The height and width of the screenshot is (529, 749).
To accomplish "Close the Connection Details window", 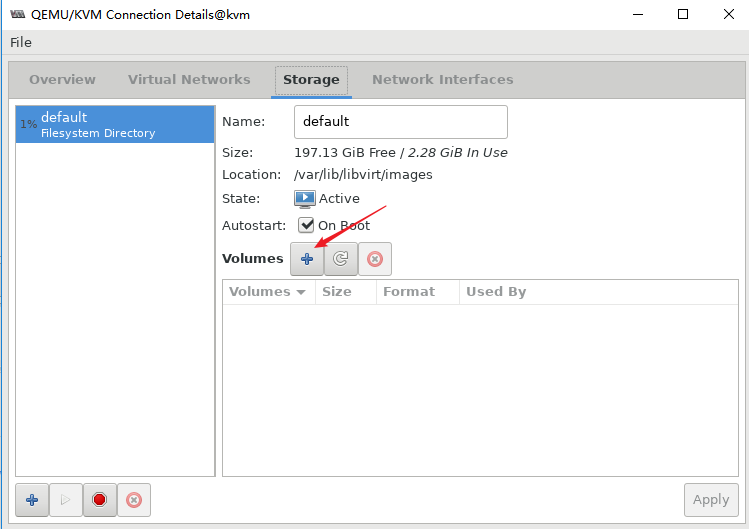I will pyautogui.click(x=728, y=14).
